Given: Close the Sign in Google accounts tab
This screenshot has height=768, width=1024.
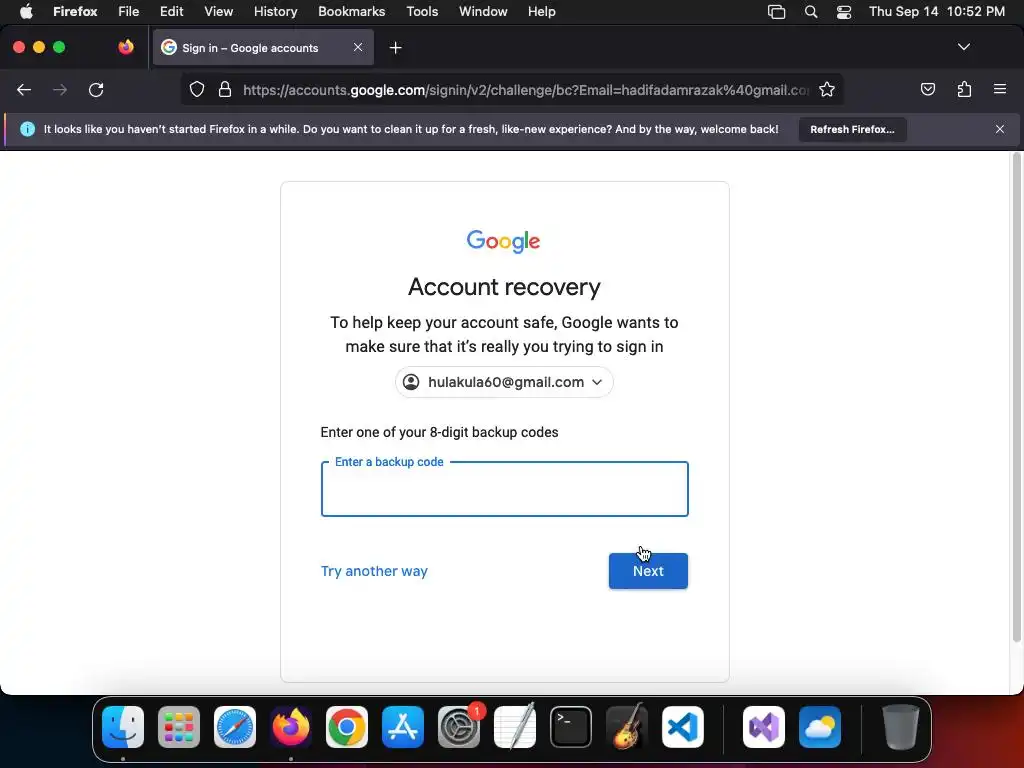Looking at the screenshot, I should 358,47.
